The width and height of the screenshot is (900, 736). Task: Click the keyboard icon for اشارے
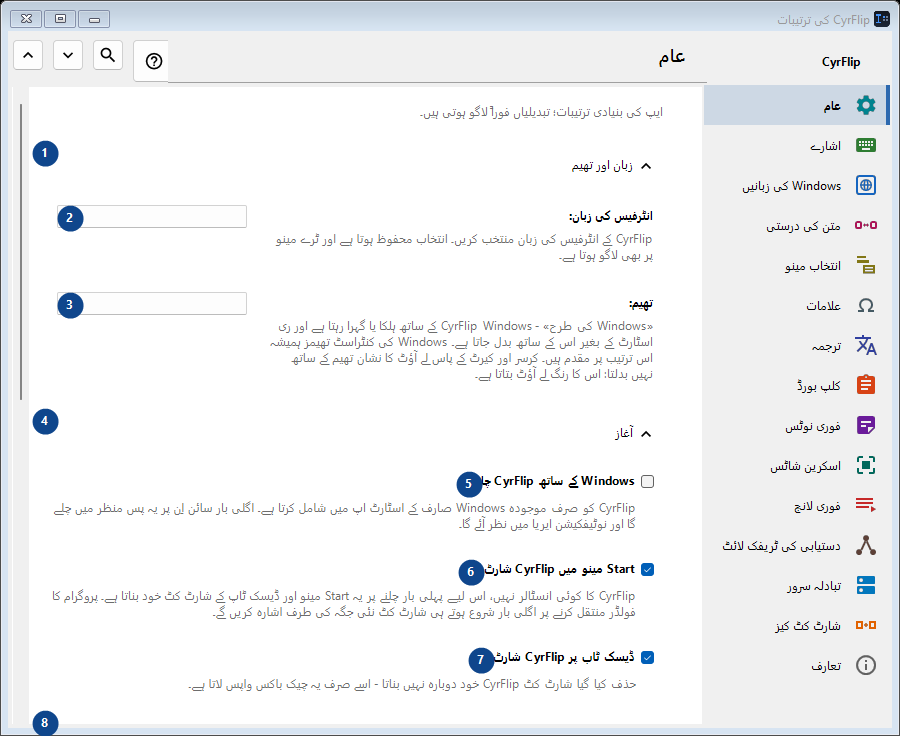click(x=866, y=145)
